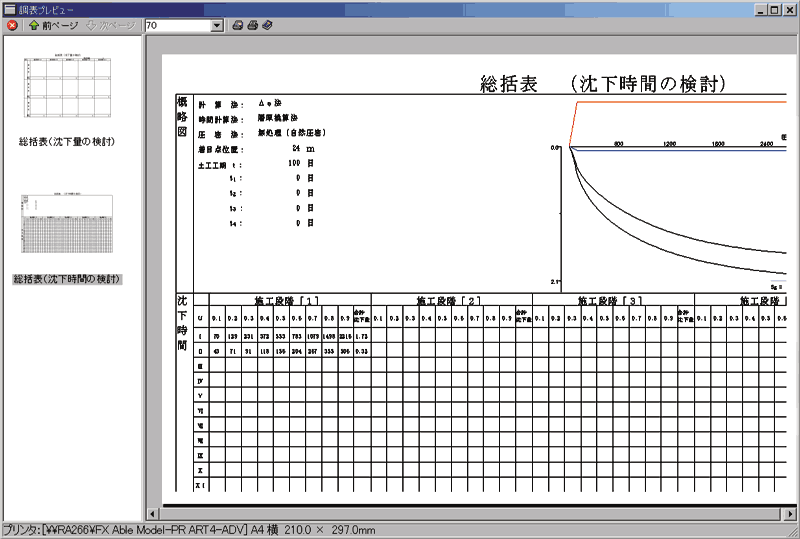Click the highlighted label 総括表(沈下時間の検討)
The width and height of the screenshot is (800, 539).
(67, 279)
